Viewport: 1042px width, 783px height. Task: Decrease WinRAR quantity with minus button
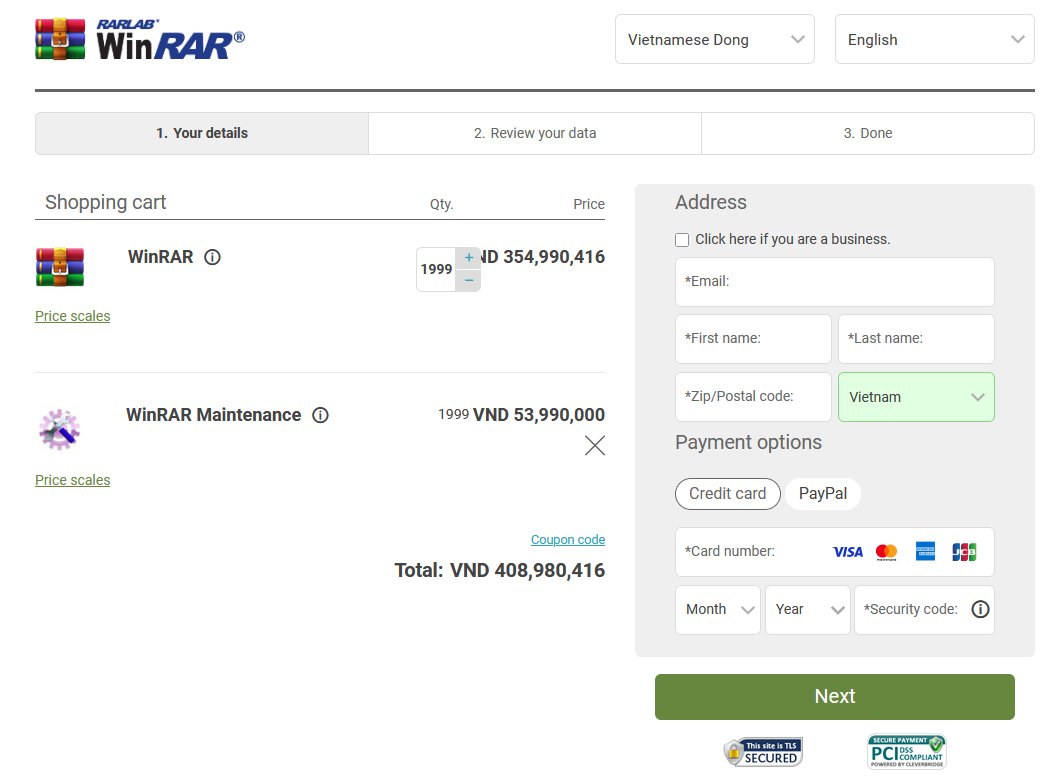pyautogui.click(x=469, y=280)
